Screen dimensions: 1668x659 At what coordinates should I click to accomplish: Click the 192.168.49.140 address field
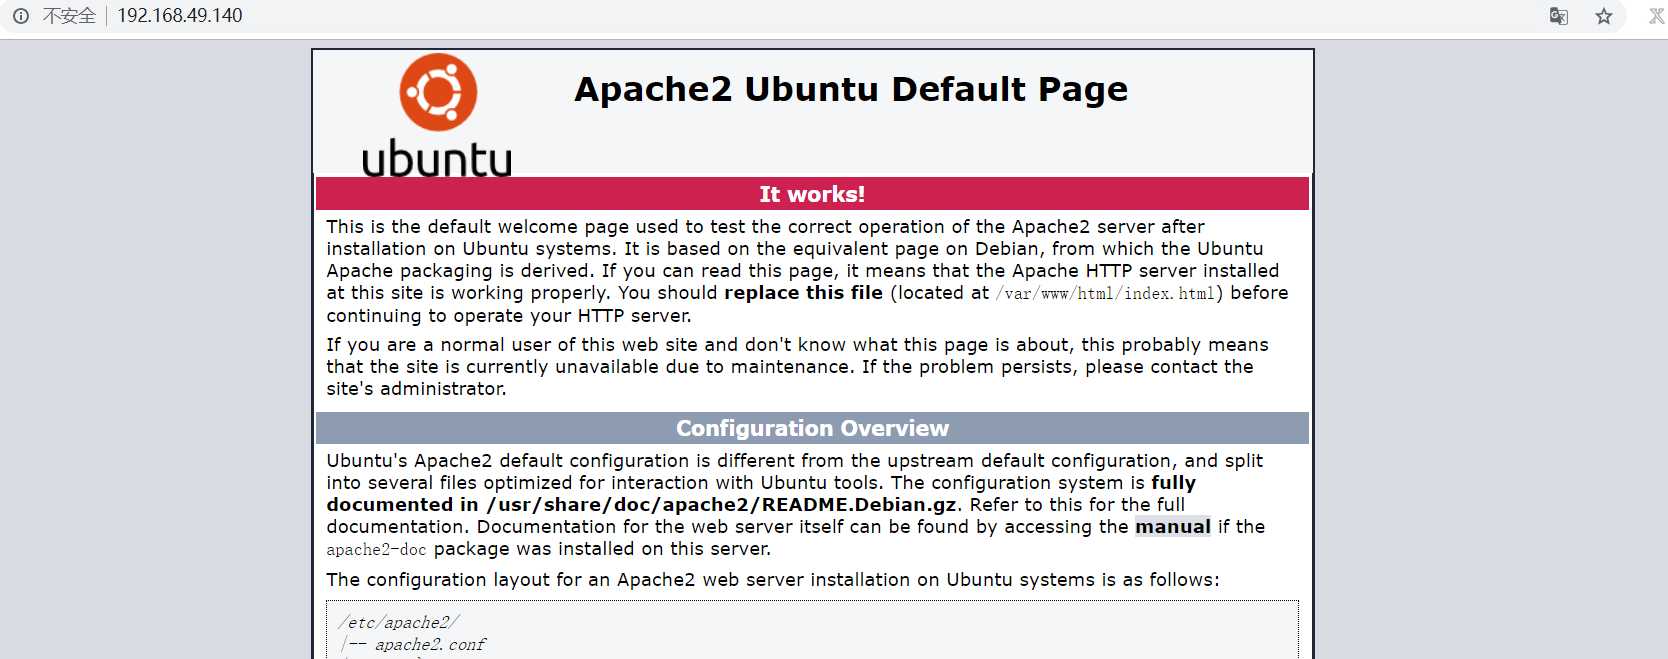coord(180,16)
